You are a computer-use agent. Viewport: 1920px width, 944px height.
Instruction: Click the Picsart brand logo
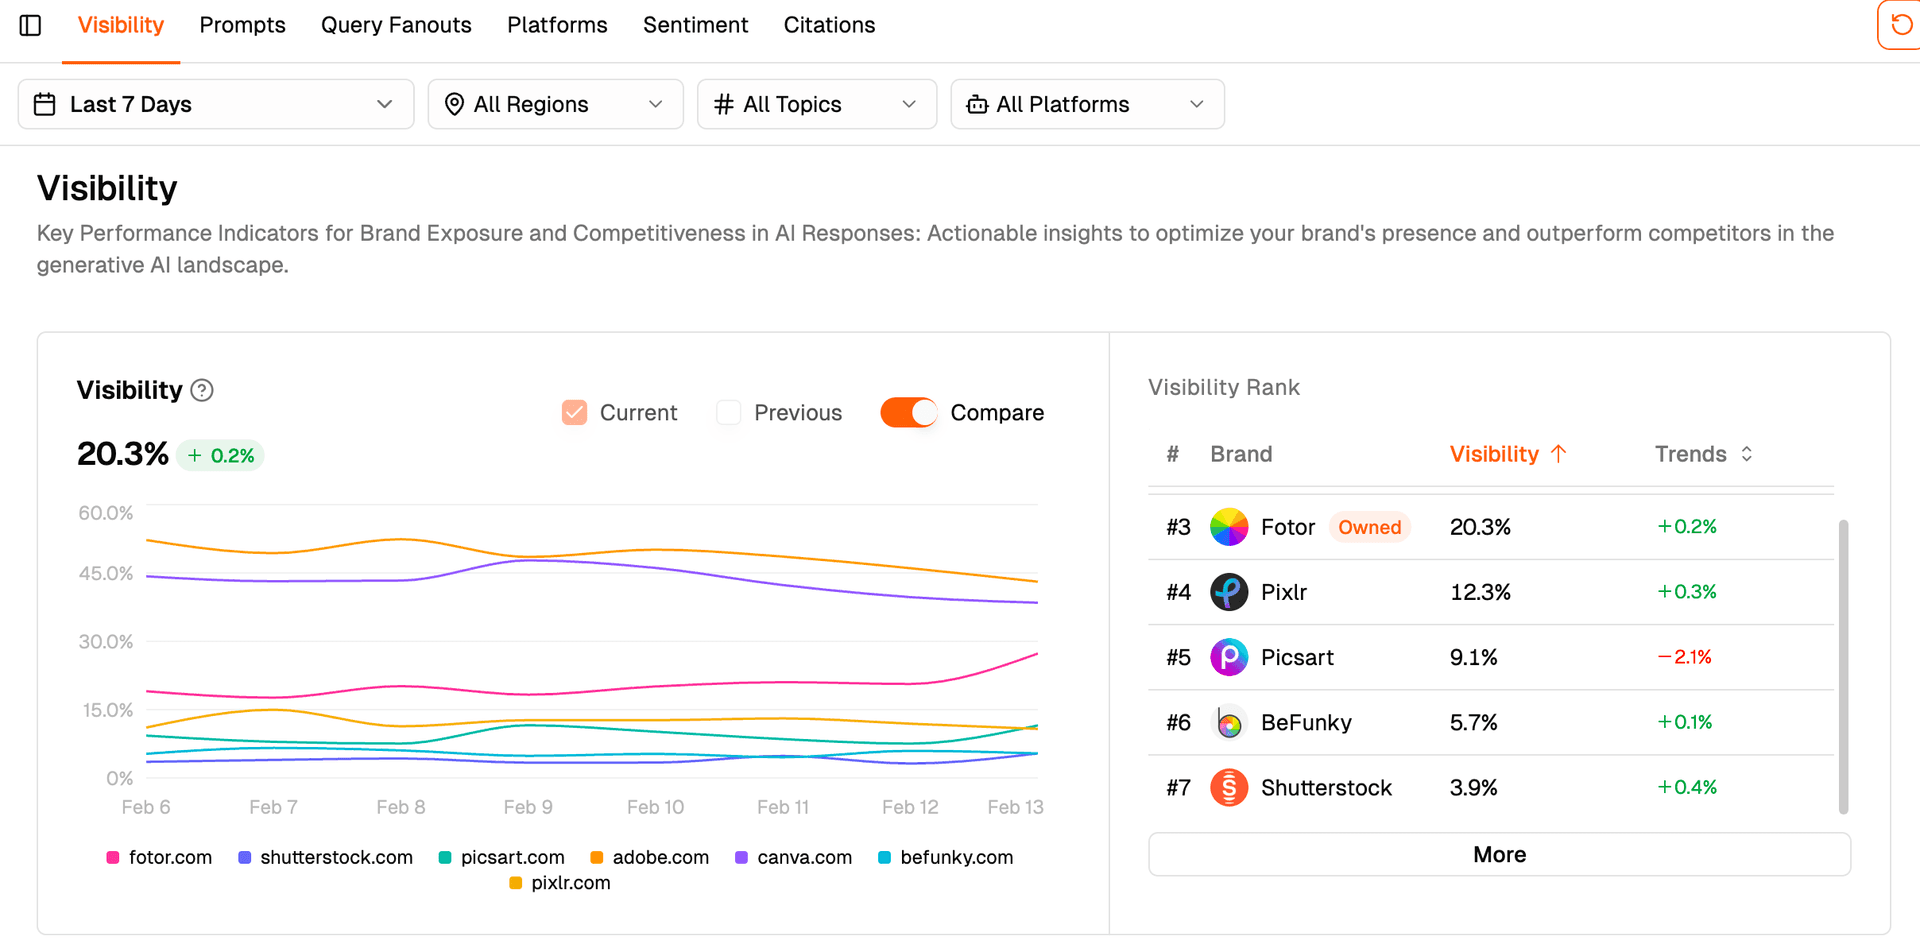[x=1229, y=657]
